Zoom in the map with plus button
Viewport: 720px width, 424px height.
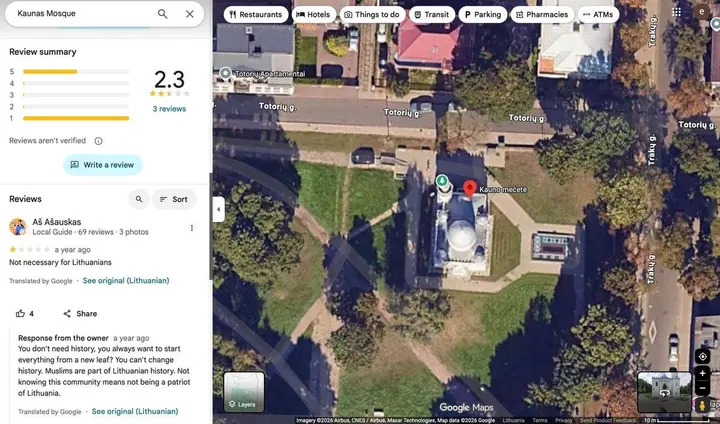[702, 373]
